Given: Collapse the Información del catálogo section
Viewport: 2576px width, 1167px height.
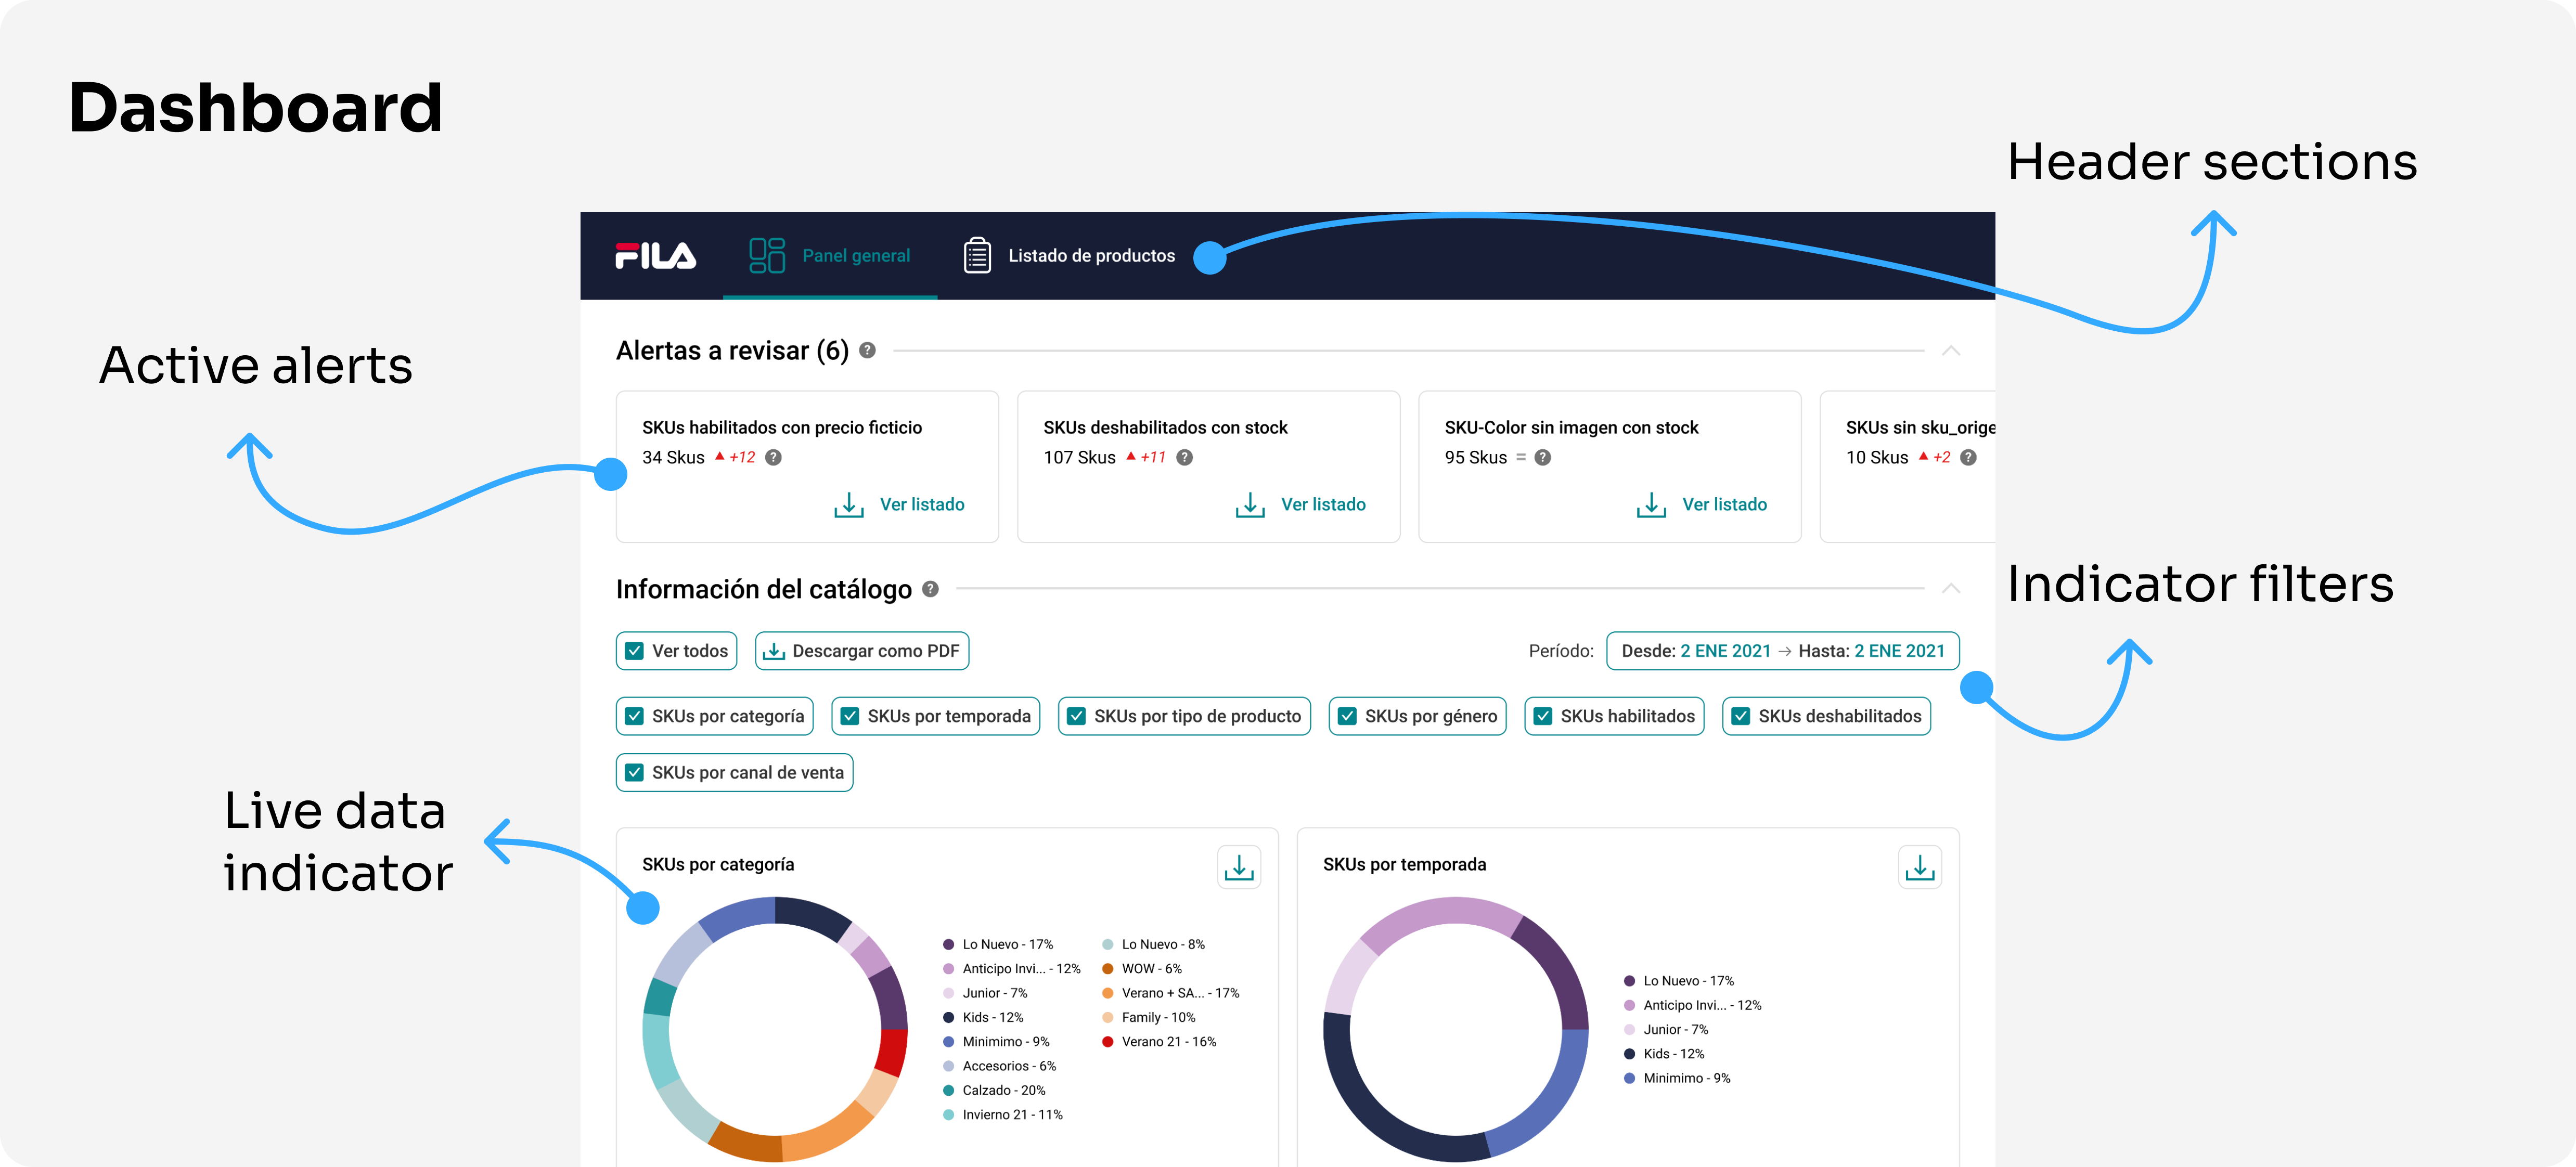Looking at the screenshot, I should tap(1950, 589).
